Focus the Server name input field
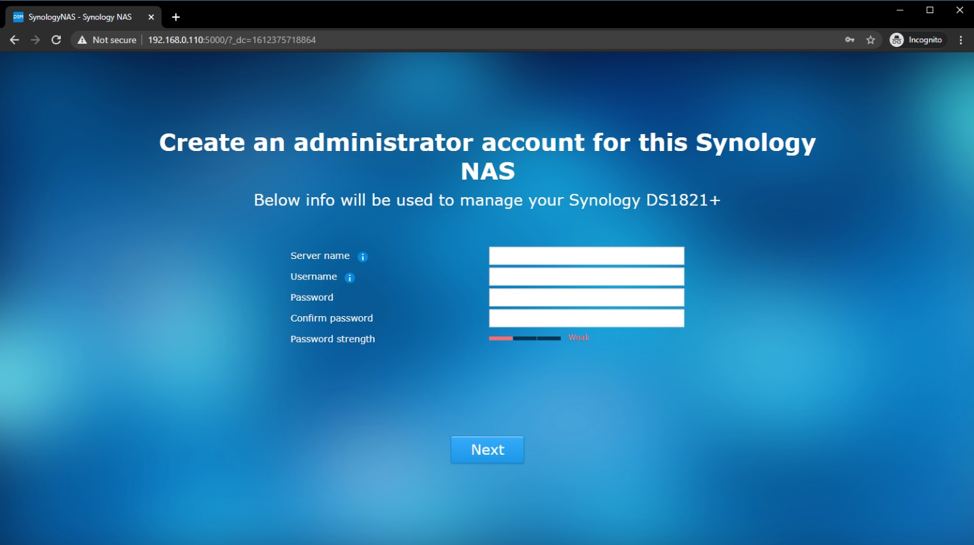The image size is (974, 545). tap(586, 256)
